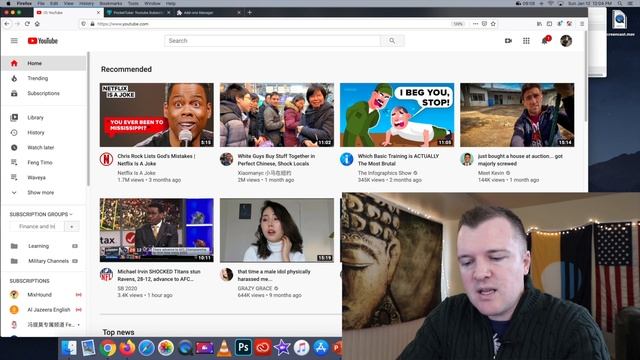Open the Firefox application hamburger menu
The image size is (640, 360).
click(582, 24)
